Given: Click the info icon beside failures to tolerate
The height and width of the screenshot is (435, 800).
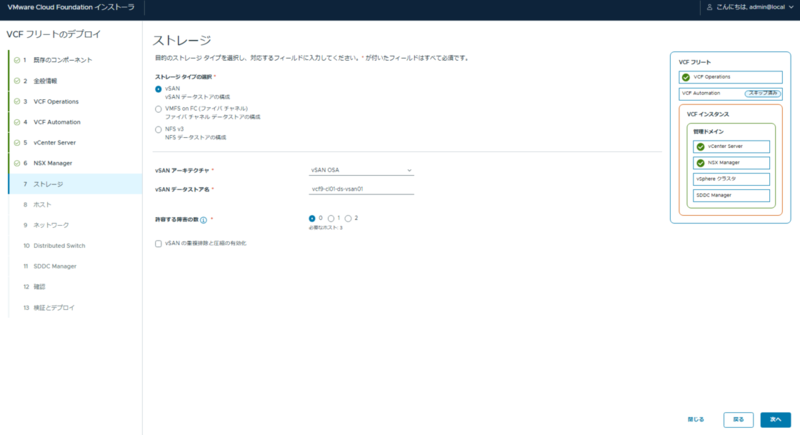Looking at the screenshot, I should coord(204,220).
